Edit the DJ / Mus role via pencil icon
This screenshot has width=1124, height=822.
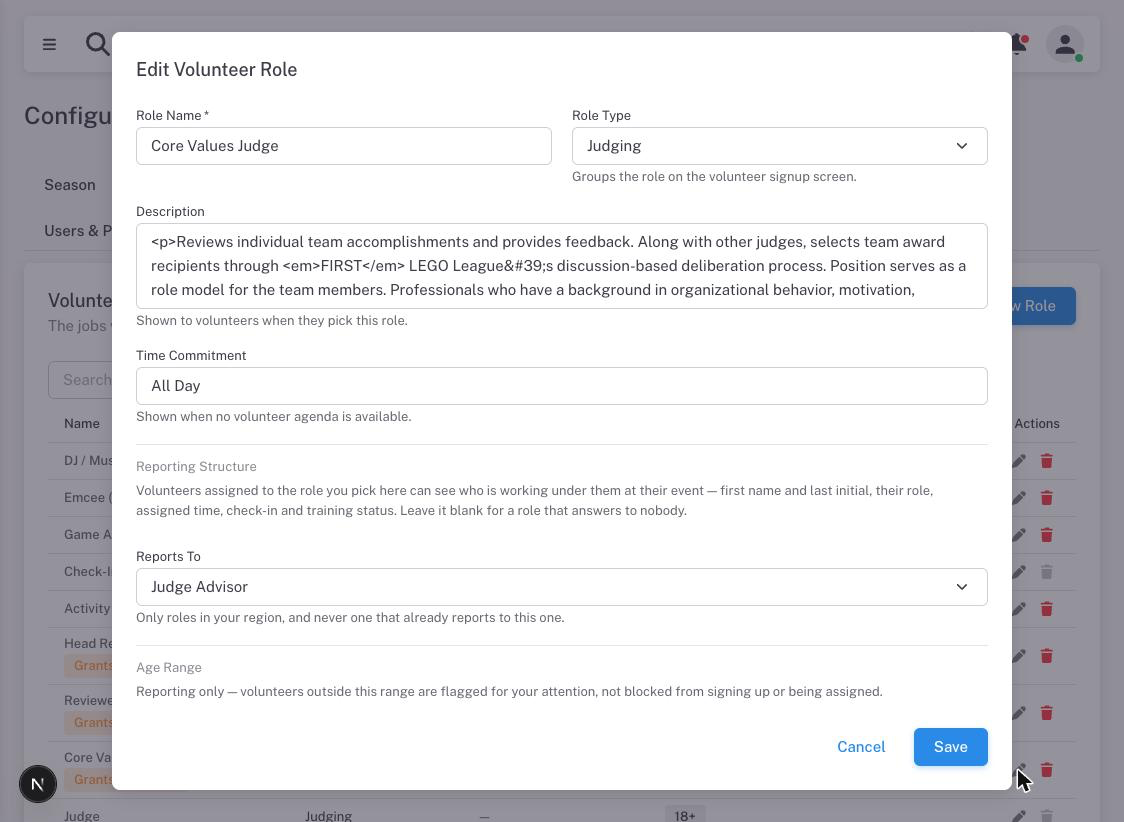(x=1019, y=461)
